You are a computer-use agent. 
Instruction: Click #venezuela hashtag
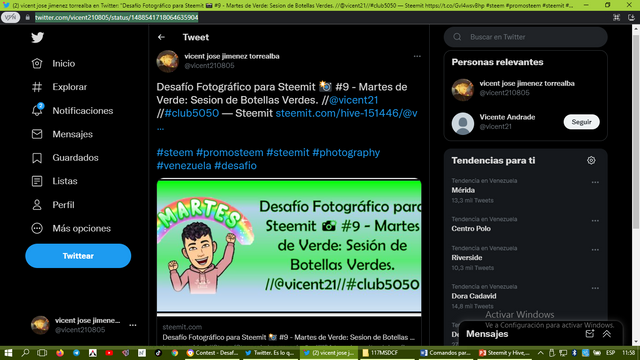point(184,165)
